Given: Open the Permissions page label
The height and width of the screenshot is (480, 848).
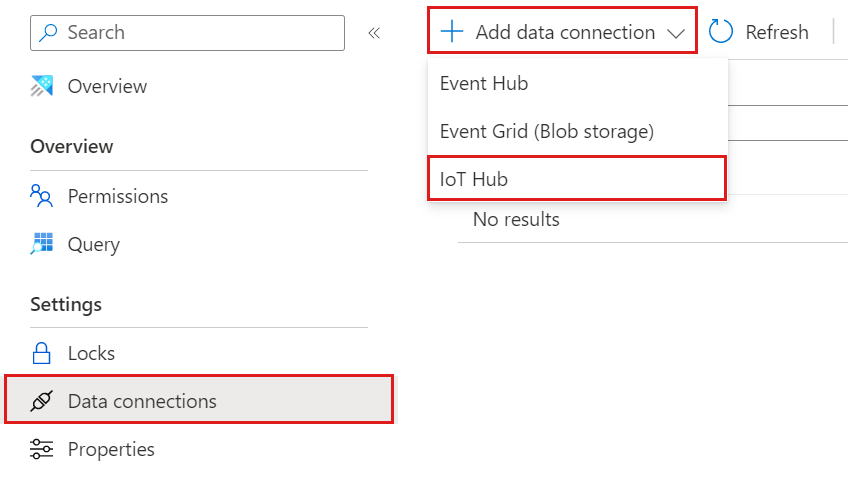Looking at the screenshot, I should click(118, 196).
